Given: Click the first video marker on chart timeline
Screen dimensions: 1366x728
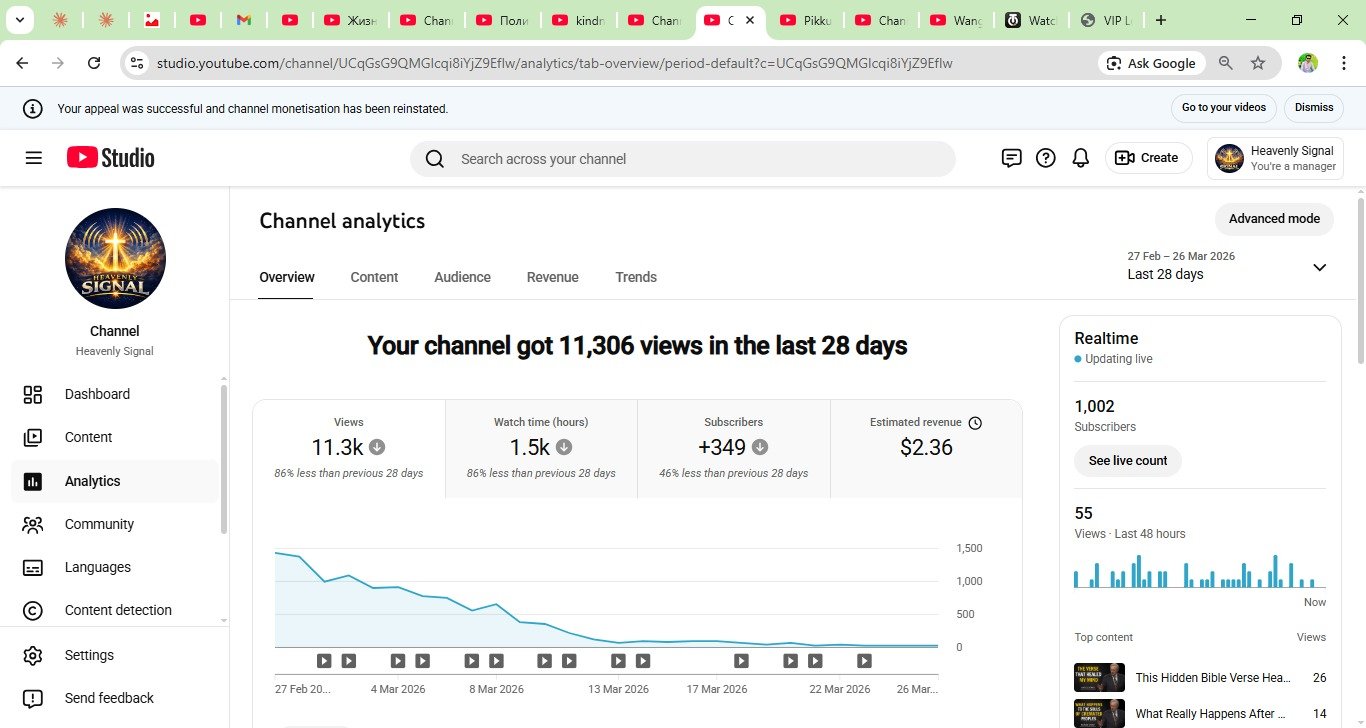Looking at the screenshot, I should pyautogui.click(x=324, y=661).
